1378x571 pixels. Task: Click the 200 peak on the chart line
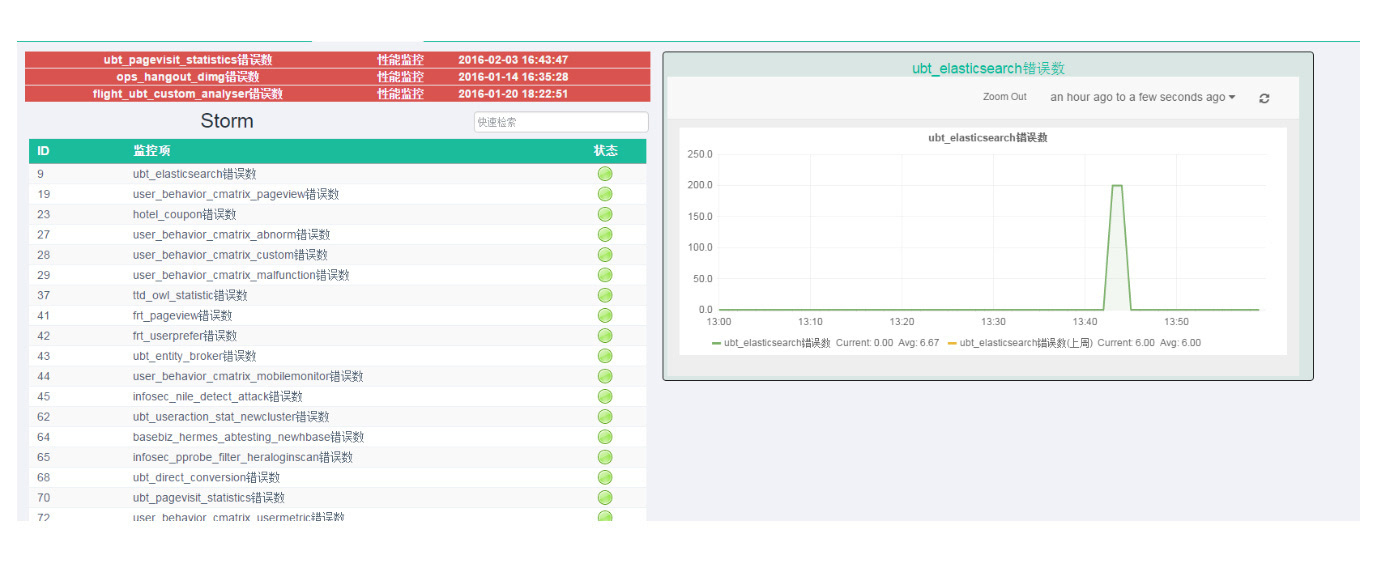pyautogui.click(x=1117, y=186)
